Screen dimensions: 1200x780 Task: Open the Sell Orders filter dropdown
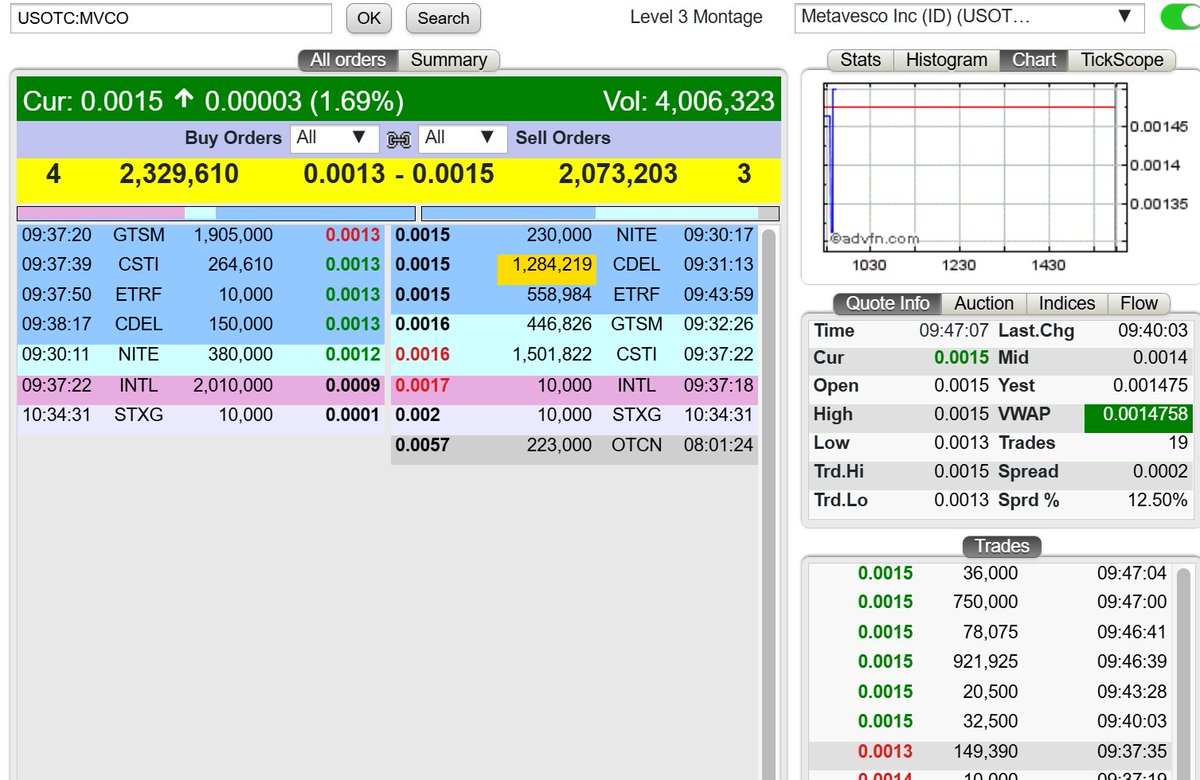462,139
